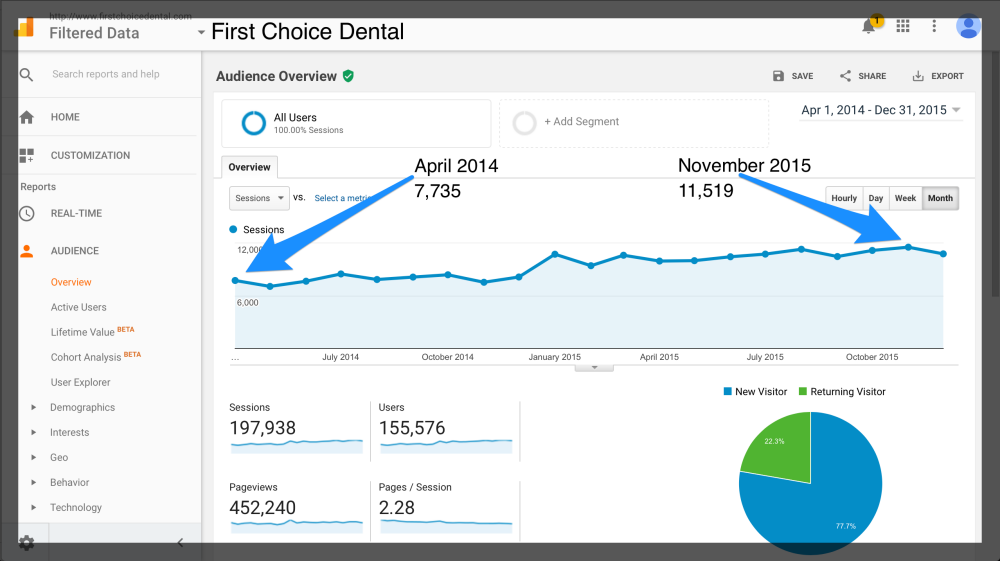Switch chart granularity to Hourly

[844, 198]
